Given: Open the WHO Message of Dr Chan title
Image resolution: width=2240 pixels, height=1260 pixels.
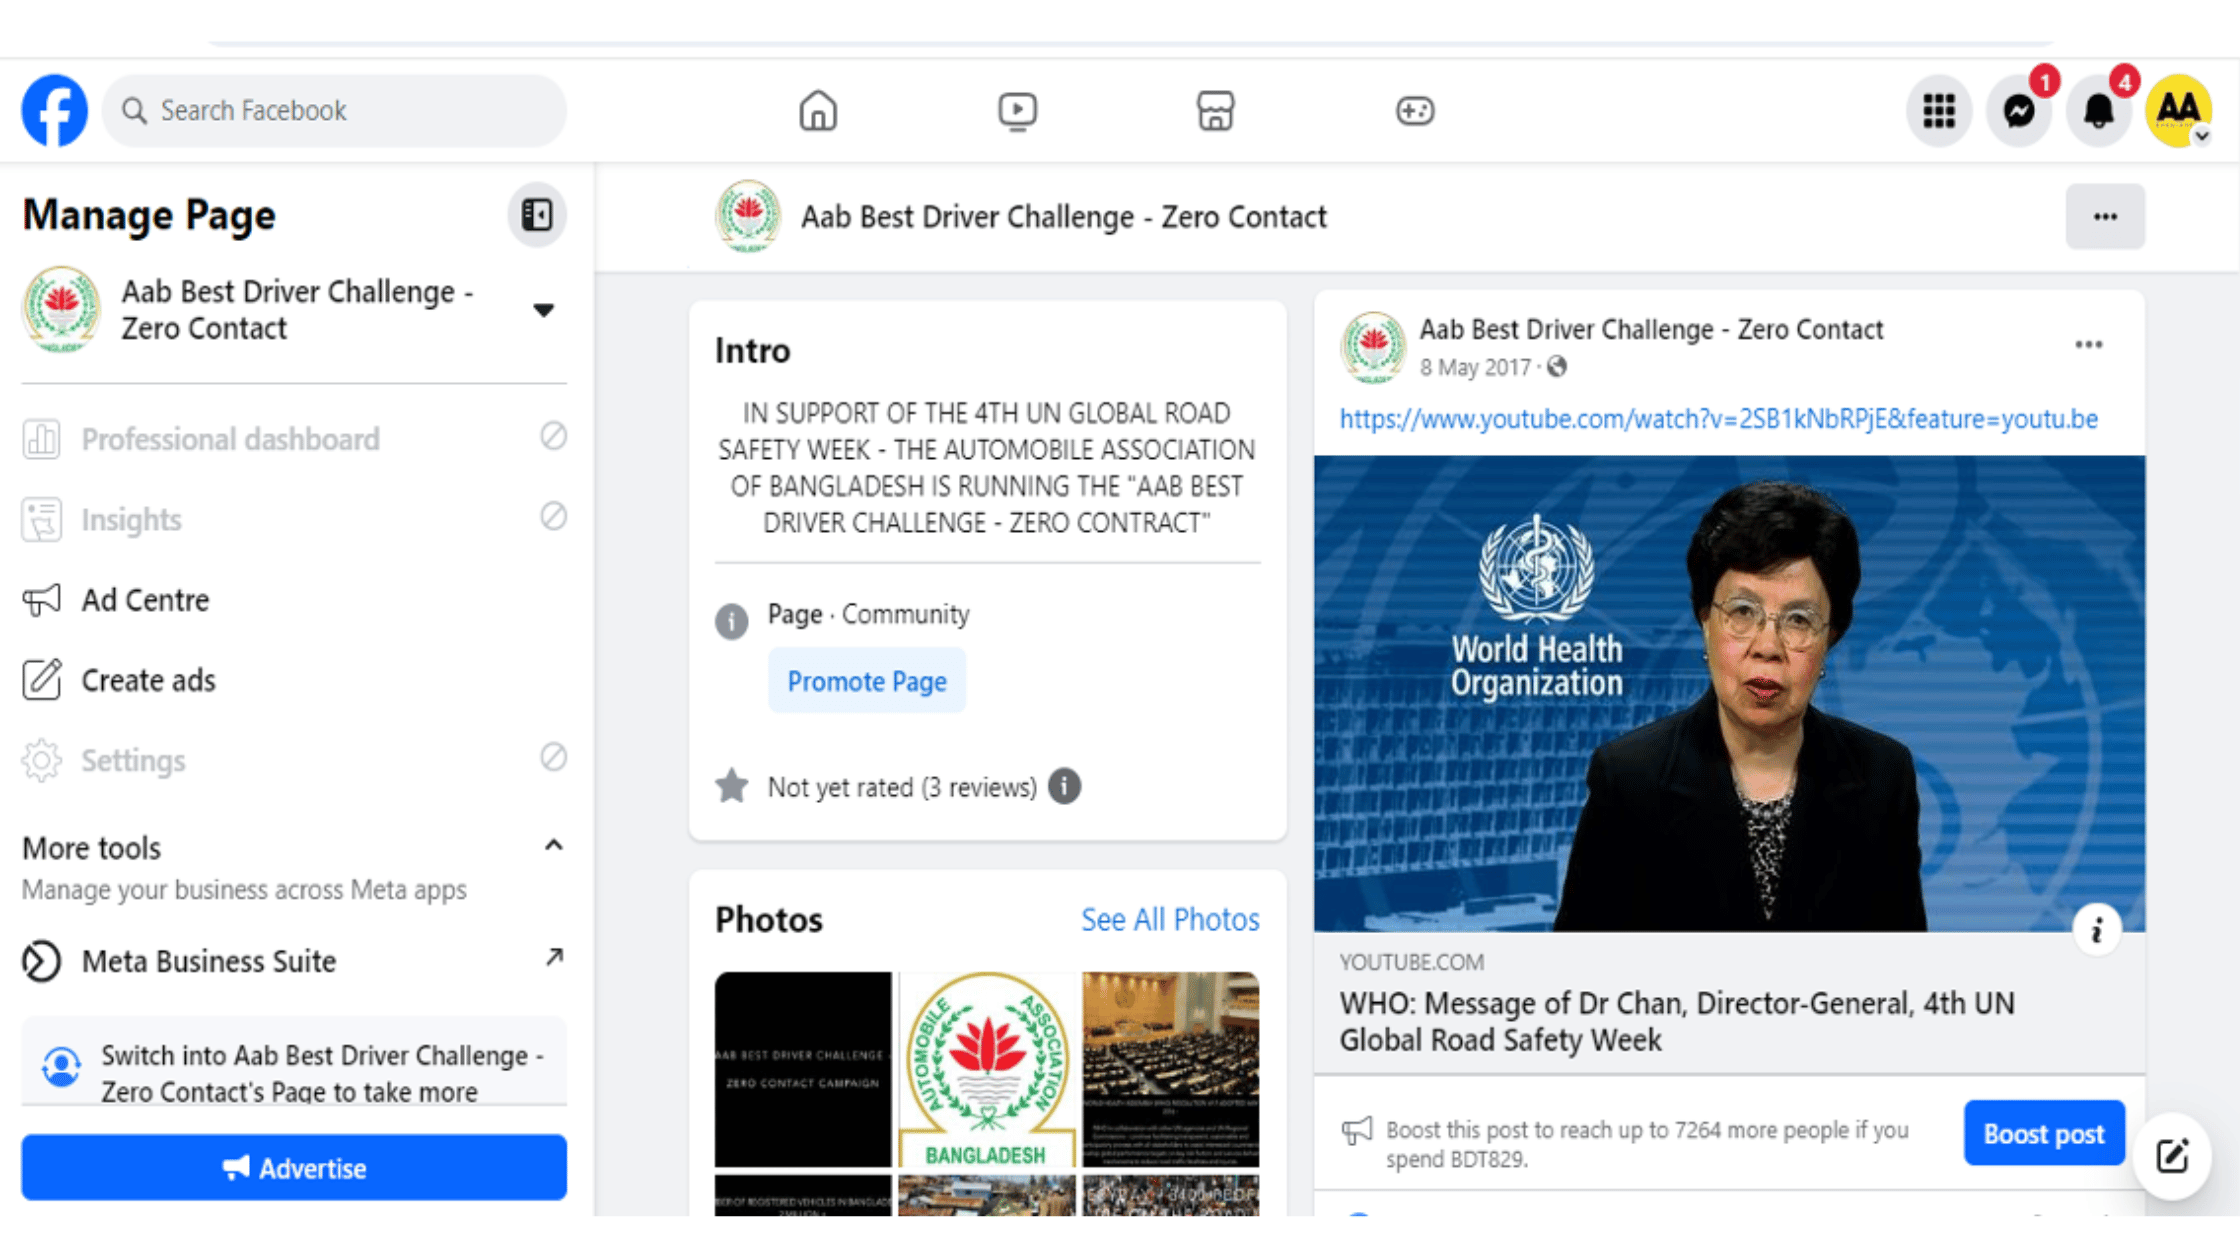Looking at the screenshot, I should click(1677, 1021).
